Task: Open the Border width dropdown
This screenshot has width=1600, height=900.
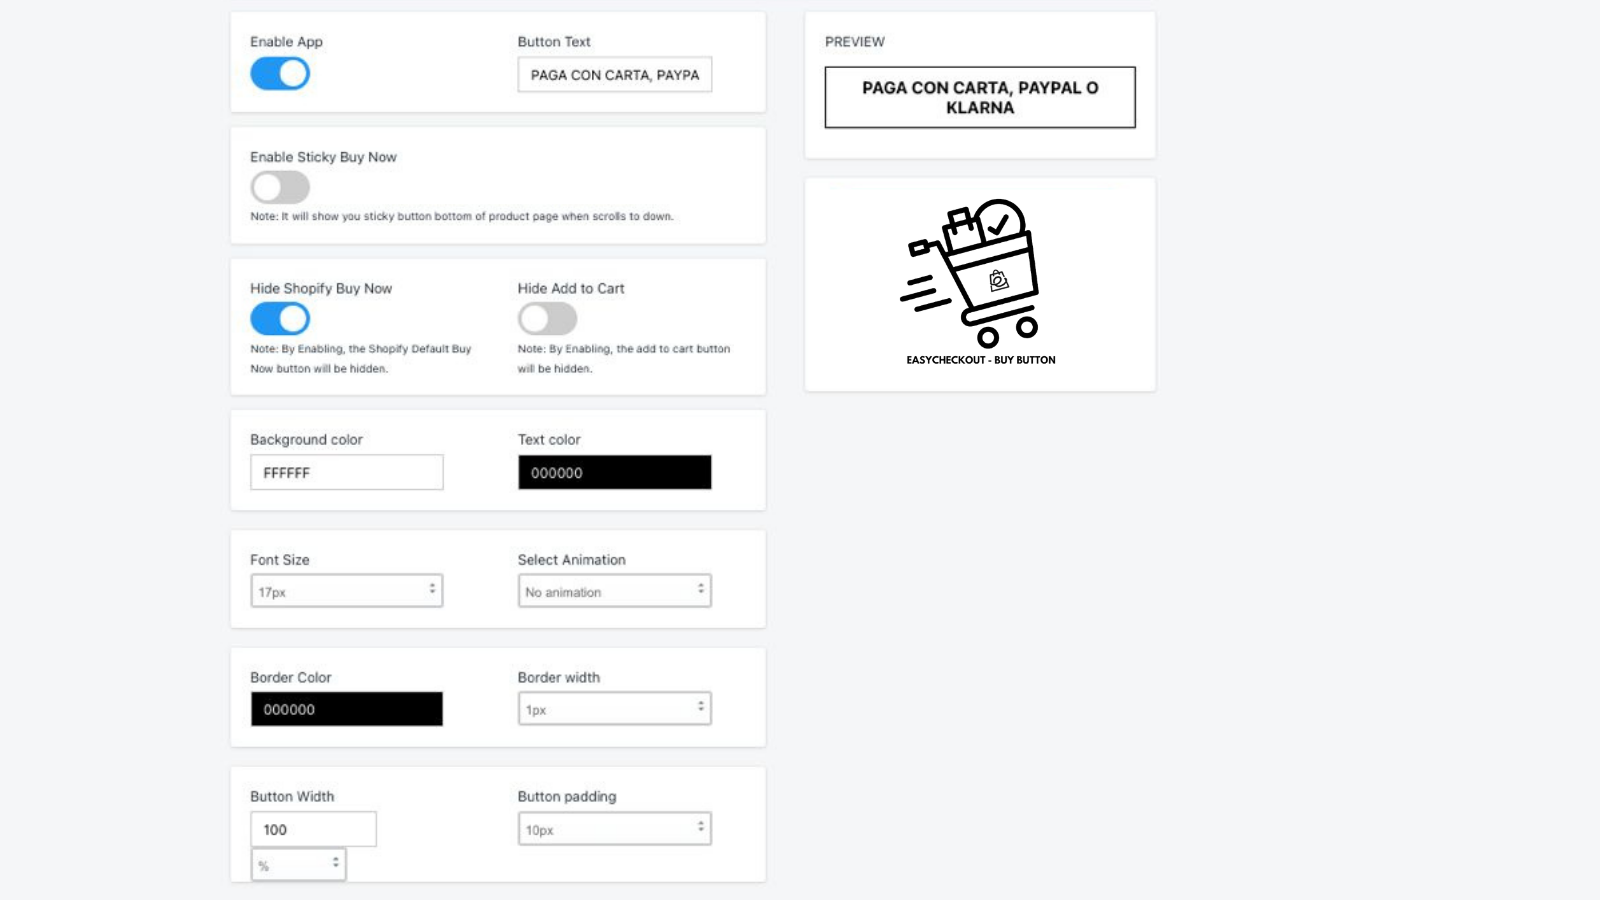Action: [614, 709]
